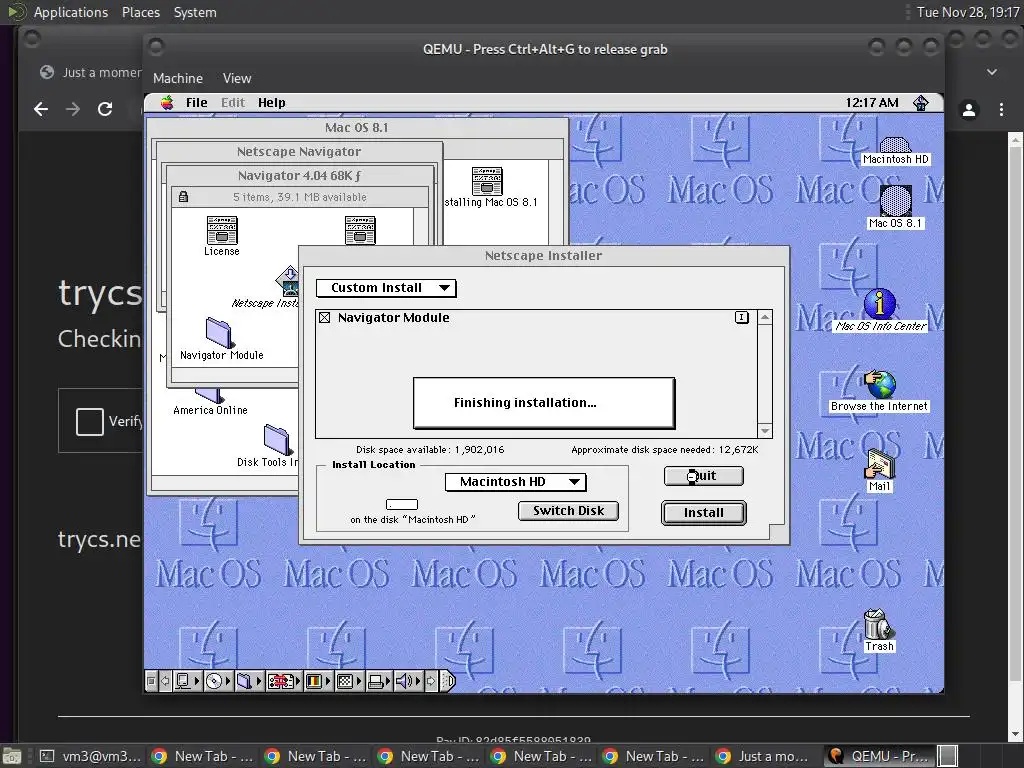
Task: Click the Location Manager control strip icon
Action: pos(280,681)
